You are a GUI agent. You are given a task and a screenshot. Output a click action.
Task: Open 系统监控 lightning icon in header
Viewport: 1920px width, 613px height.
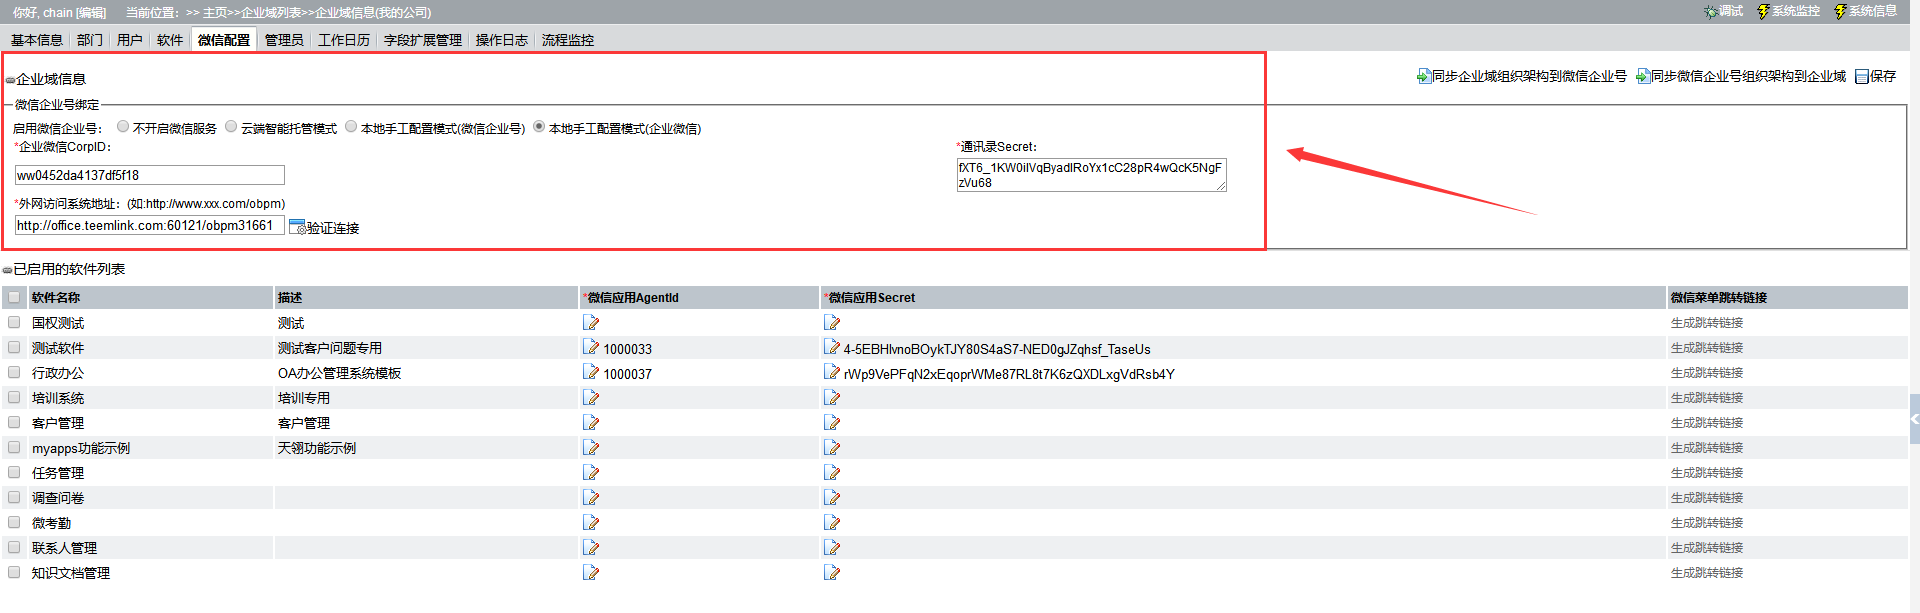click(x=1763, y=11)
